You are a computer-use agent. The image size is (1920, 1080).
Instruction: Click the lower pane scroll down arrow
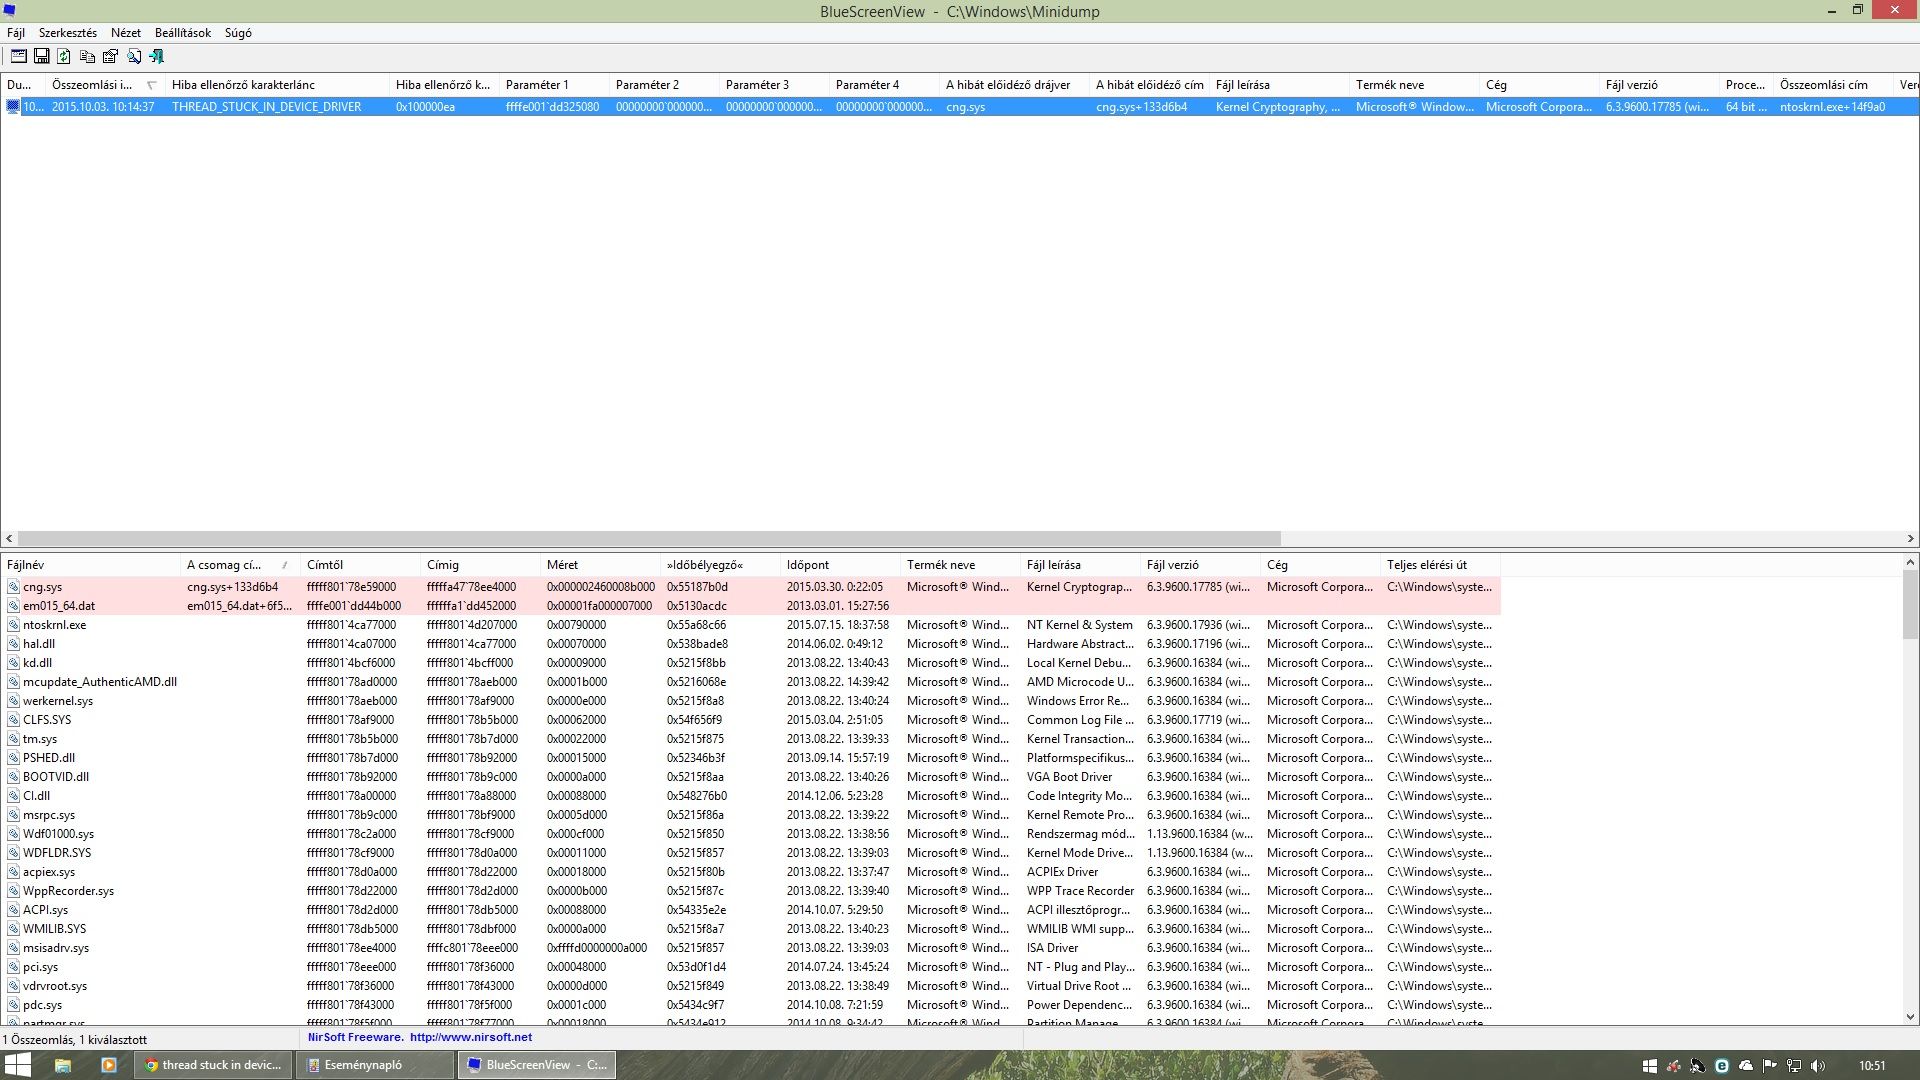click(1910, 1017)
